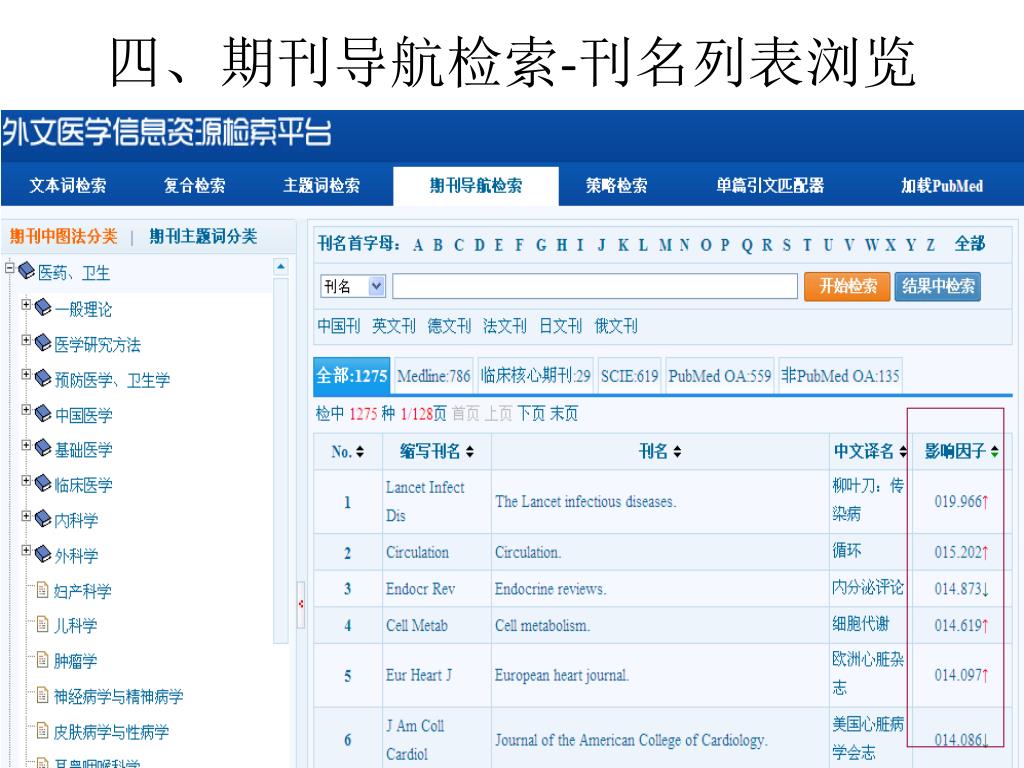This screenshot has height=768, width=1024.
Task: Switch to 期刊主题词分类
Action: click(203, 236)
